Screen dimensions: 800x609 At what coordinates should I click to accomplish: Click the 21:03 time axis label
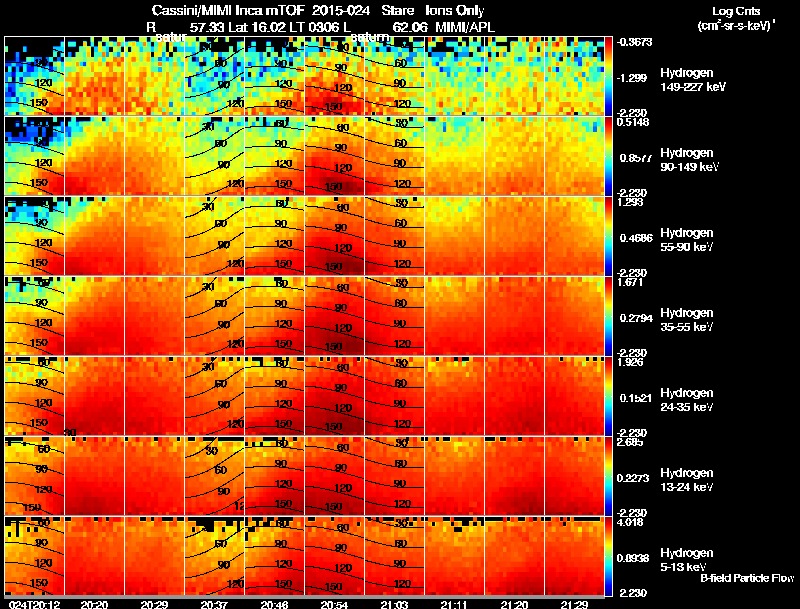[394, 604]
